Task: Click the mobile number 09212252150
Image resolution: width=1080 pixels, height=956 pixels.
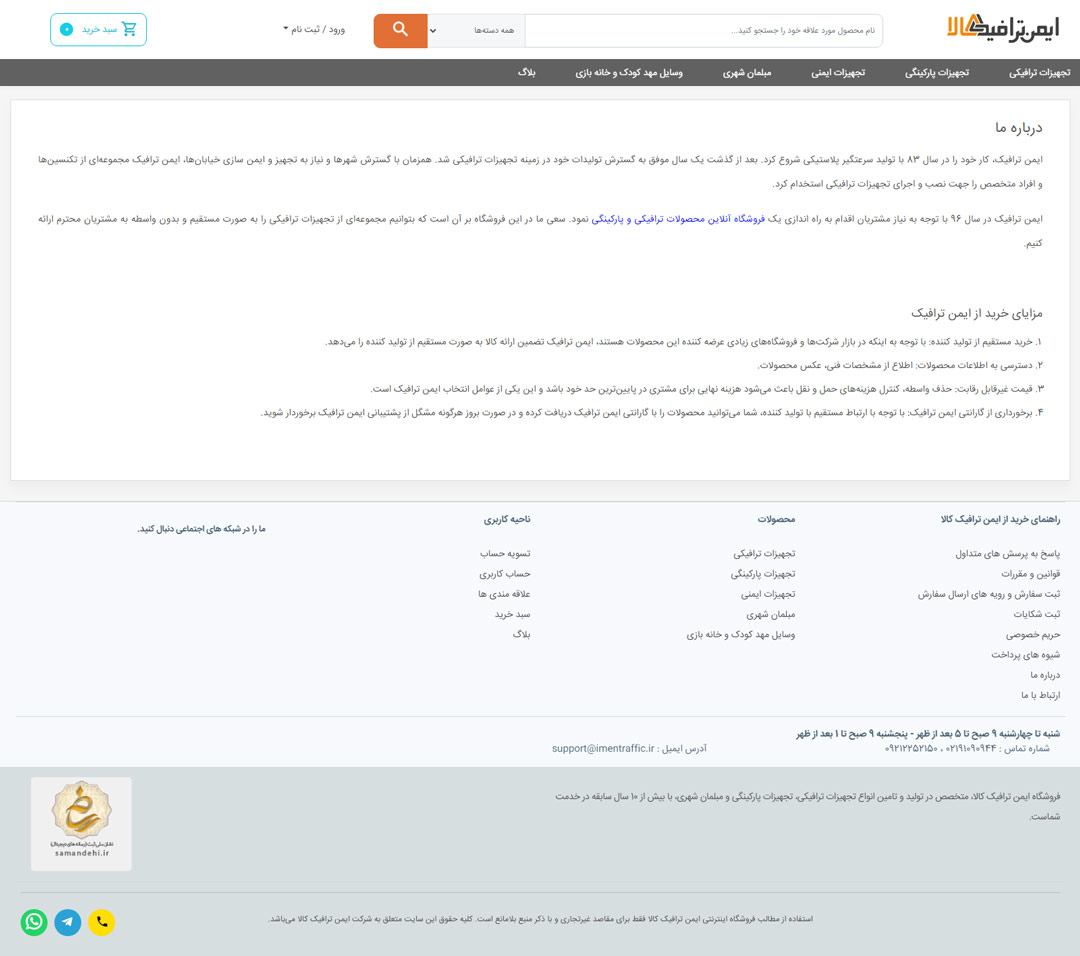Action: (x=911, y=749)
